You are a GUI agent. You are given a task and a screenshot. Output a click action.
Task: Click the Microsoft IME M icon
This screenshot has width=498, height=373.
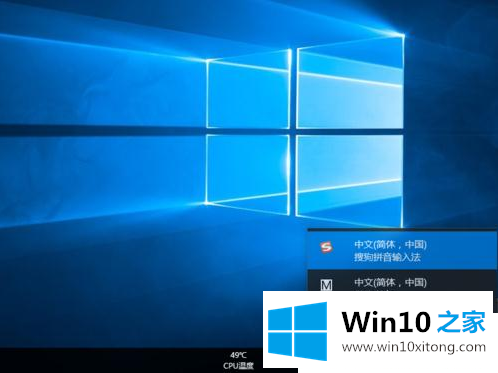326,285
